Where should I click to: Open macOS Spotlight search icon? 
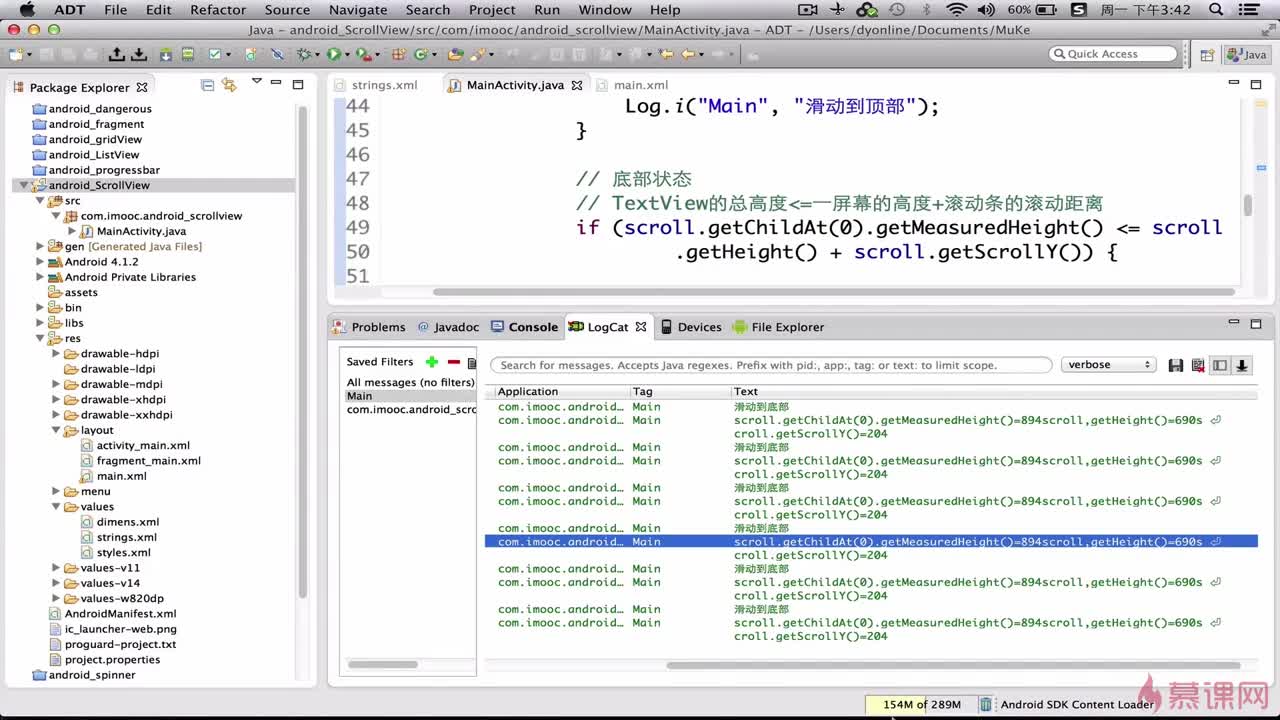click(1215, 10)
